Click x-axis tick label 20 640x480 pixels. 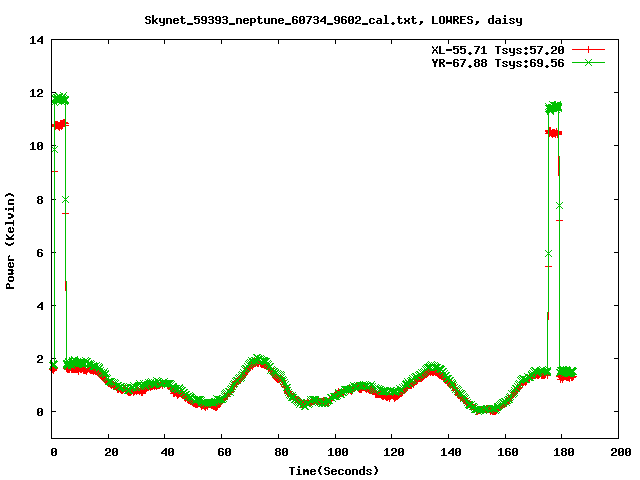(x=111, y=452)
